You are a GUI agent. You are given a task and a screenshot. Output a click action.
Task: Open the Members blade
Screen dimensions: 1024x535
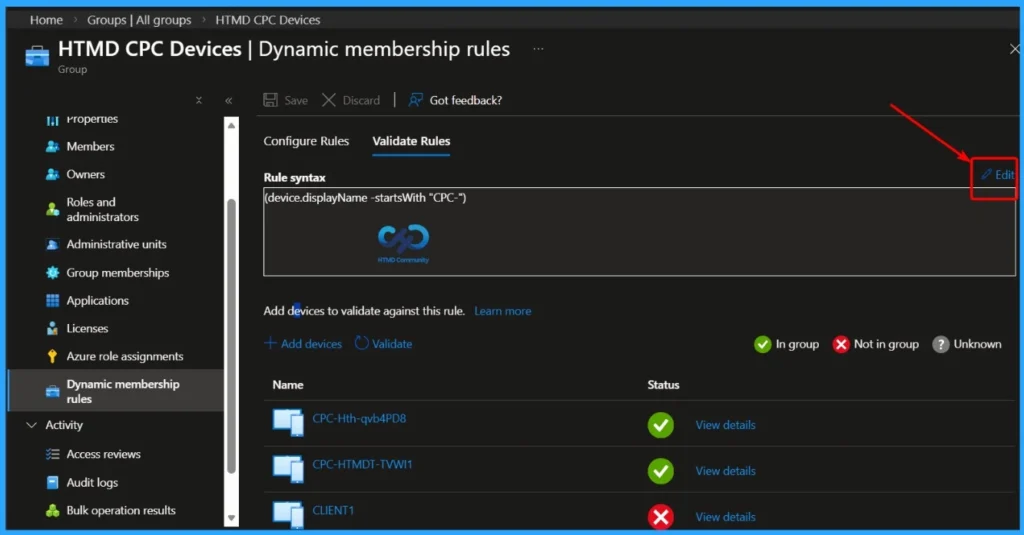pos(90,146)
